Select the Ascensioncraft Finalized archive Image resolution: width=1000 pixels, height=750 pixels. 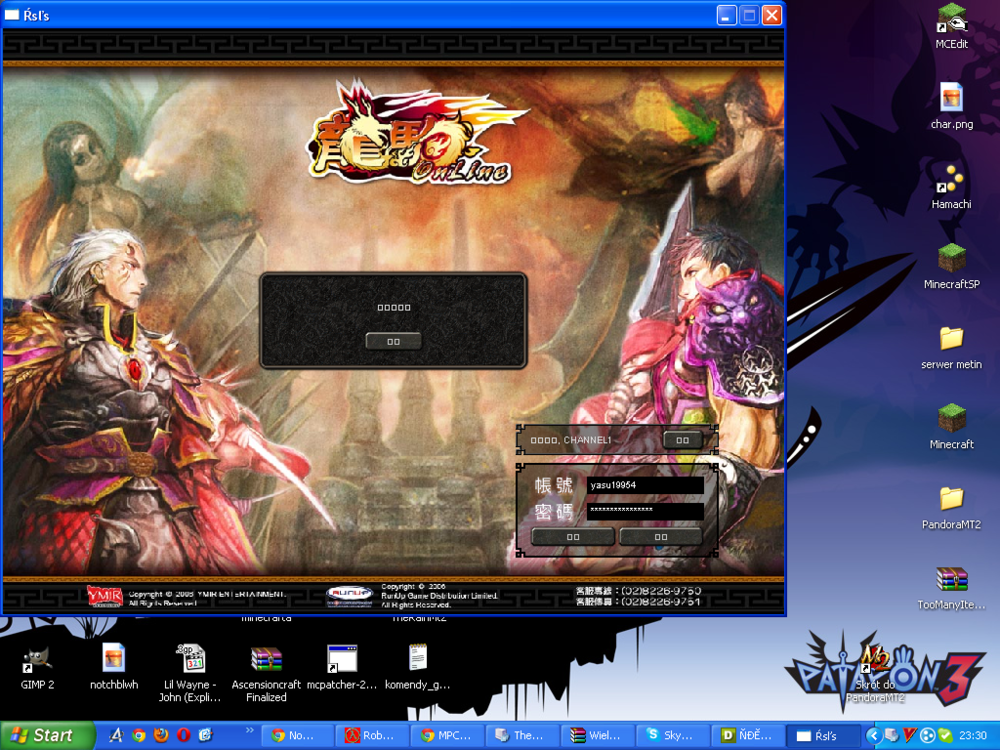pos(266,673)
